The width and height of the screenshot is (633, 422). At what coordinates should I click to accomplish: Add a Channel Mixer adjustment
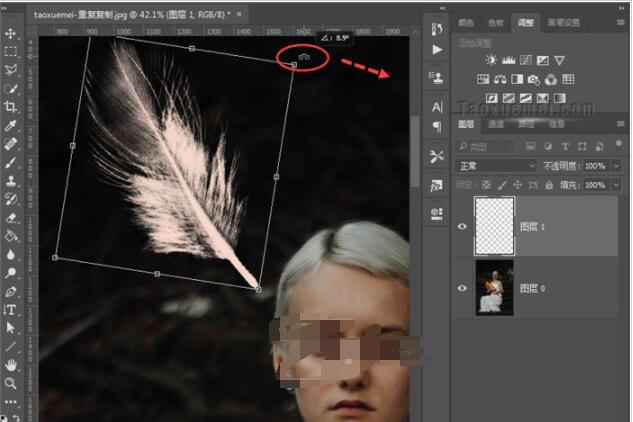pos(551,80)
